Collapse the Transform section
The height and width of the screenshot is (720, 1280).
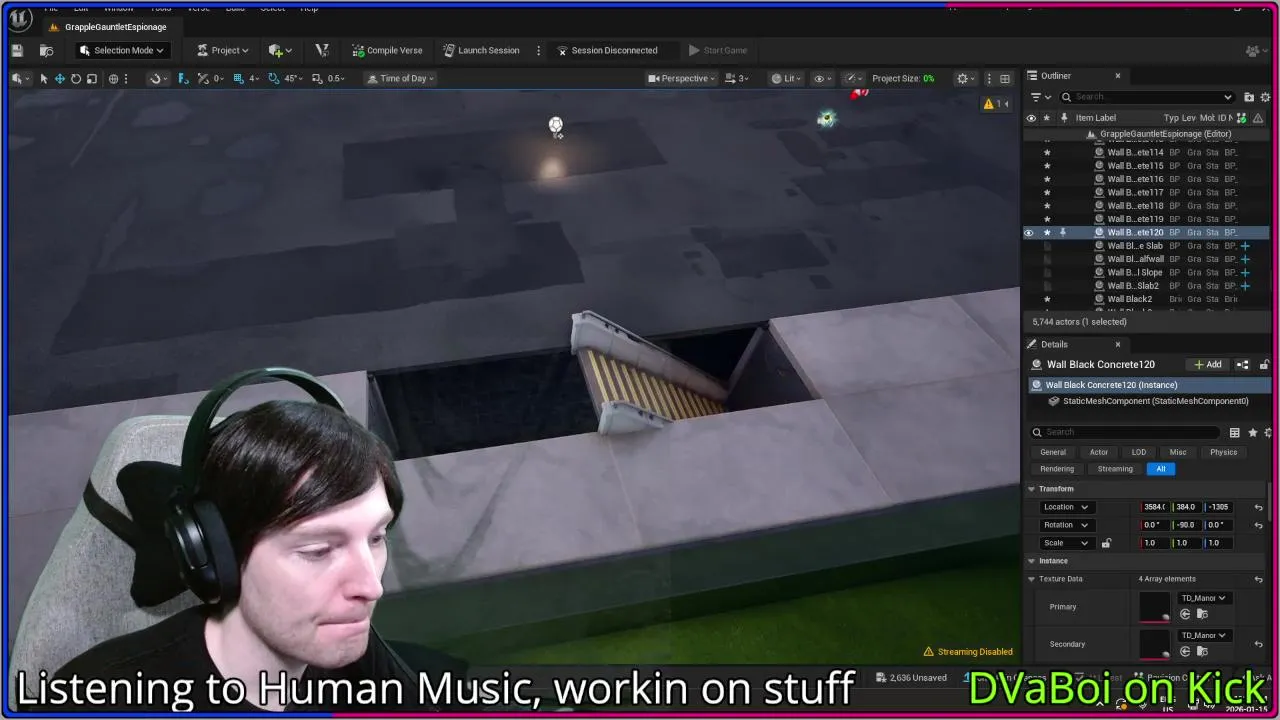(1031, 489)
